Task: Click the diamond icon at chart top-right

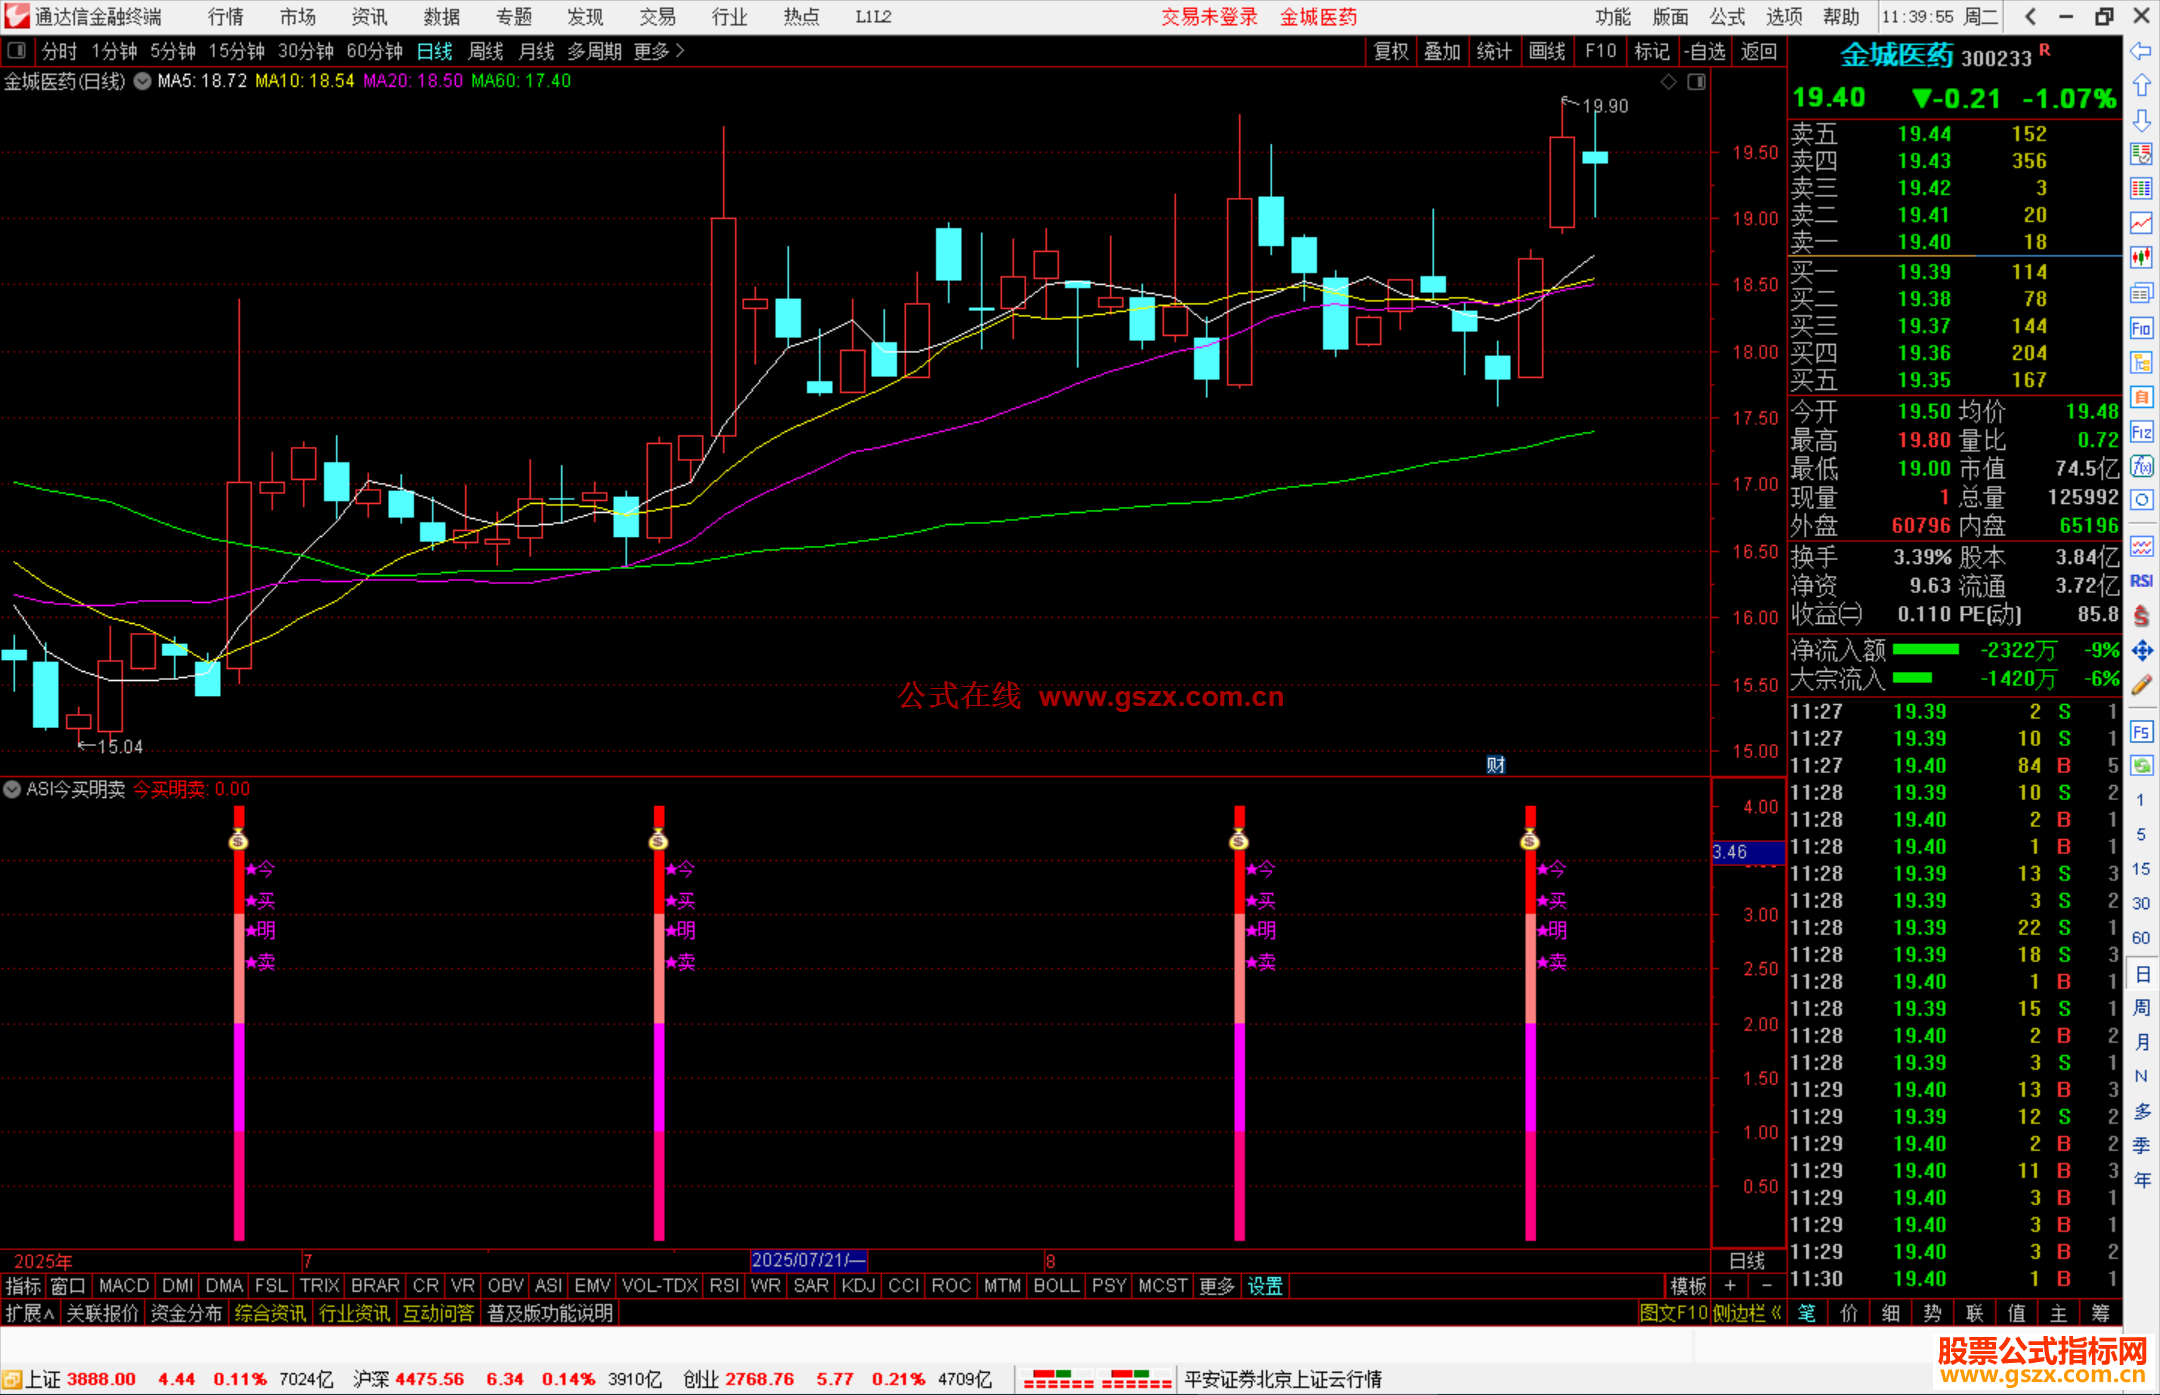Action: click(x=1668, y=82)
